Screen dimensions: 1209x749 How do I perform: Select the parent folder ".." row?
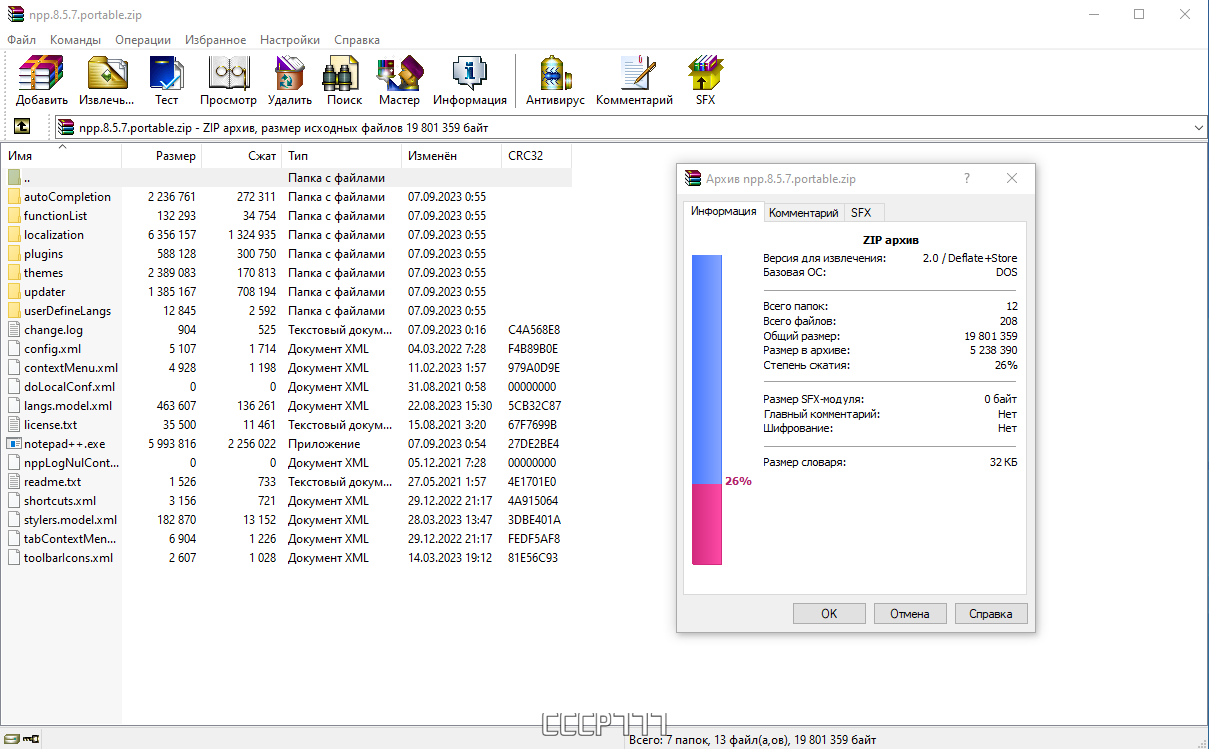pyautogui.click(x=286, y=178)
